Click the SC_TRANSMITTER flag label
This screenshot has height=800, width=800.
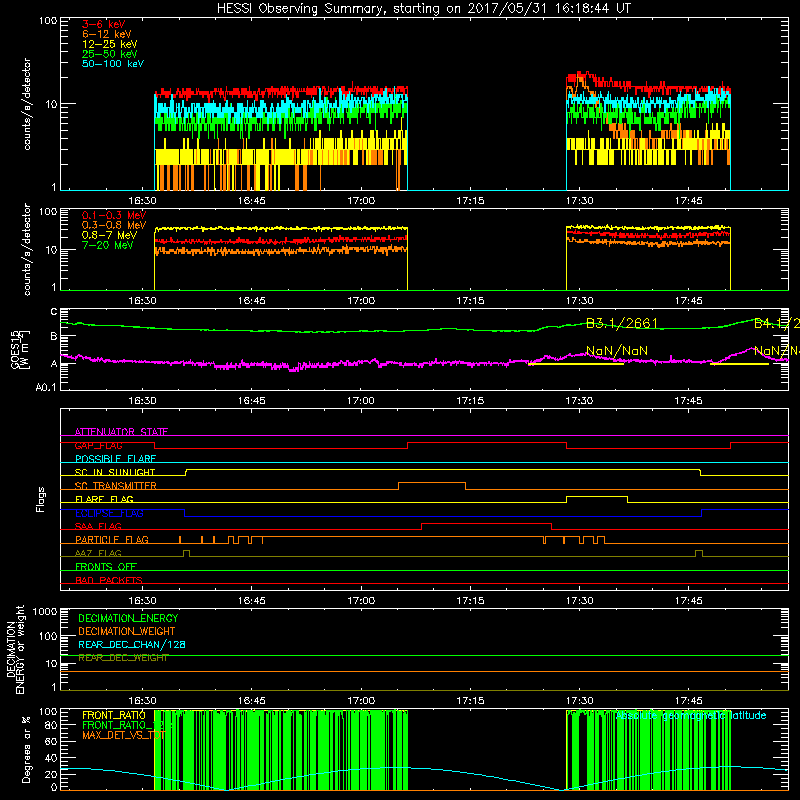115,486
